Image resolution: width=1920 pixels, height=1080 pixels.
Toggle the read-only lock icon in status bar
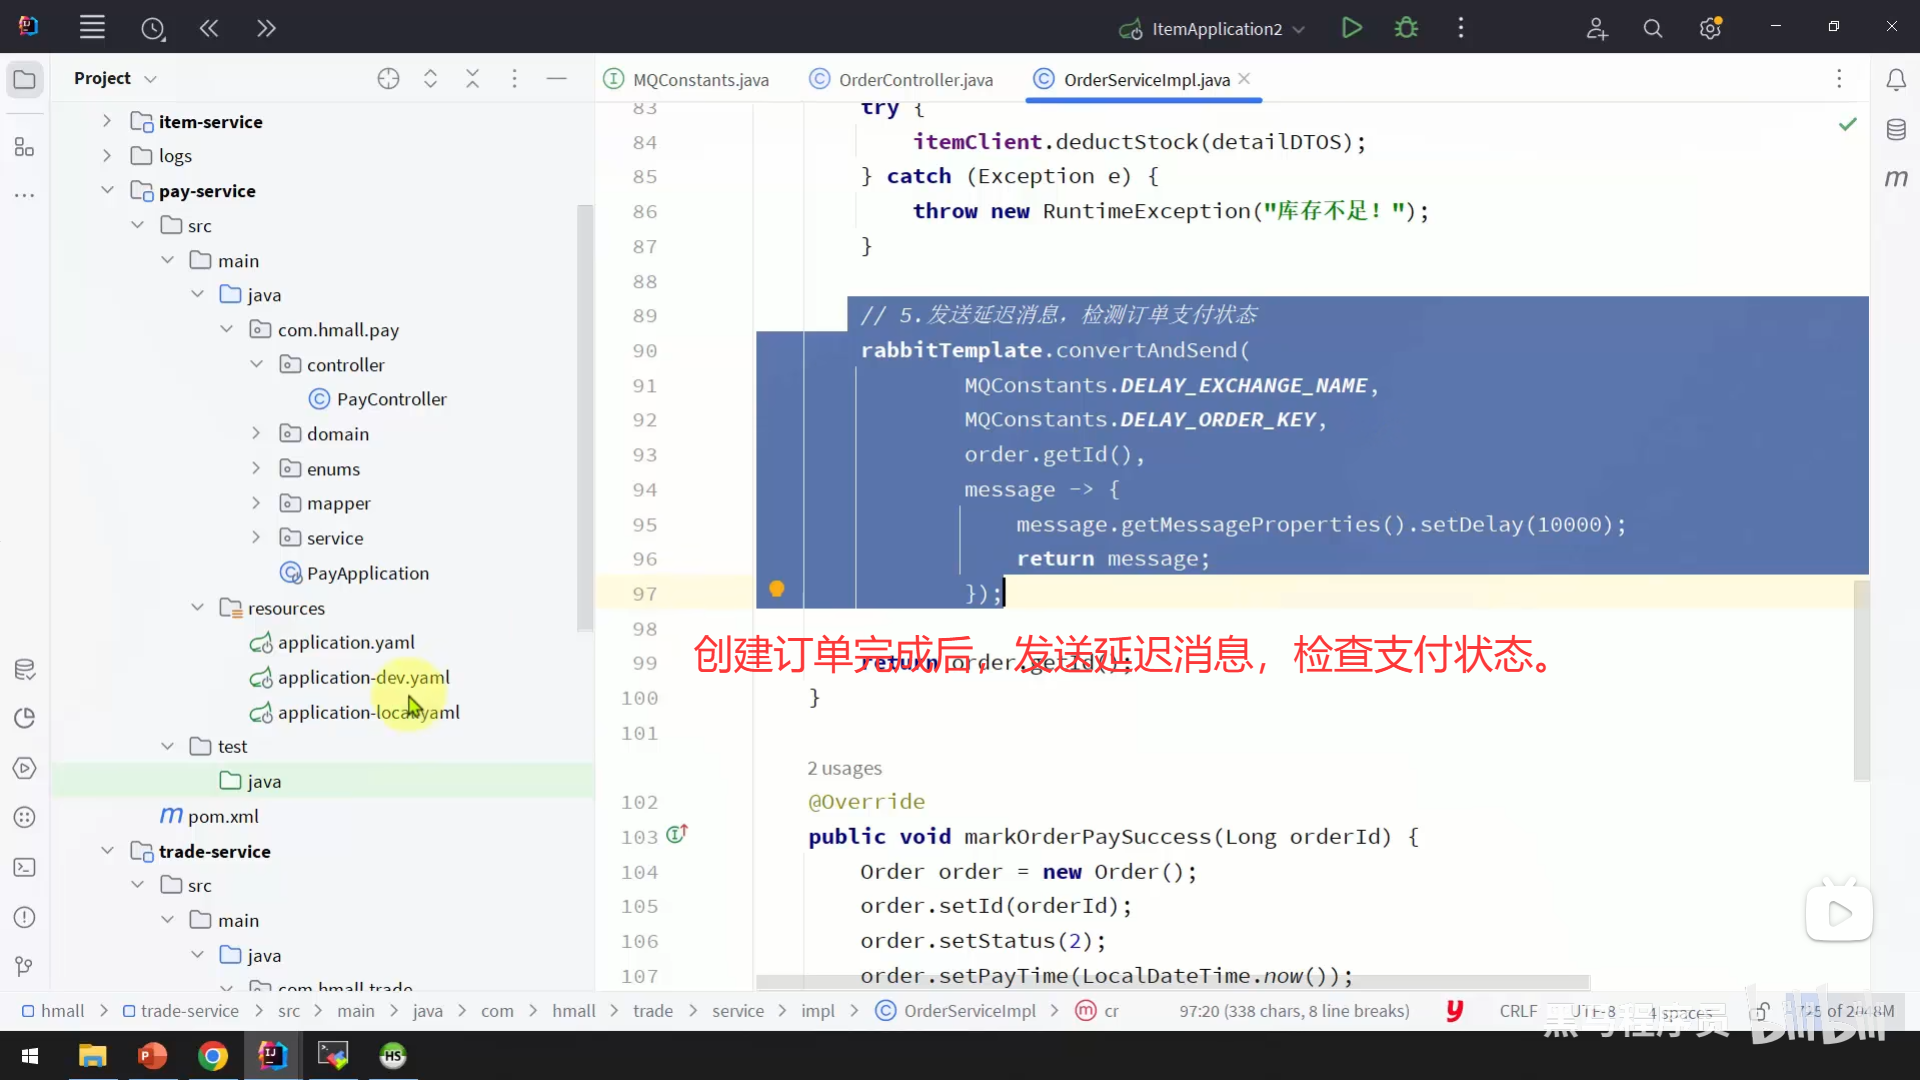click(1759, 1011)
